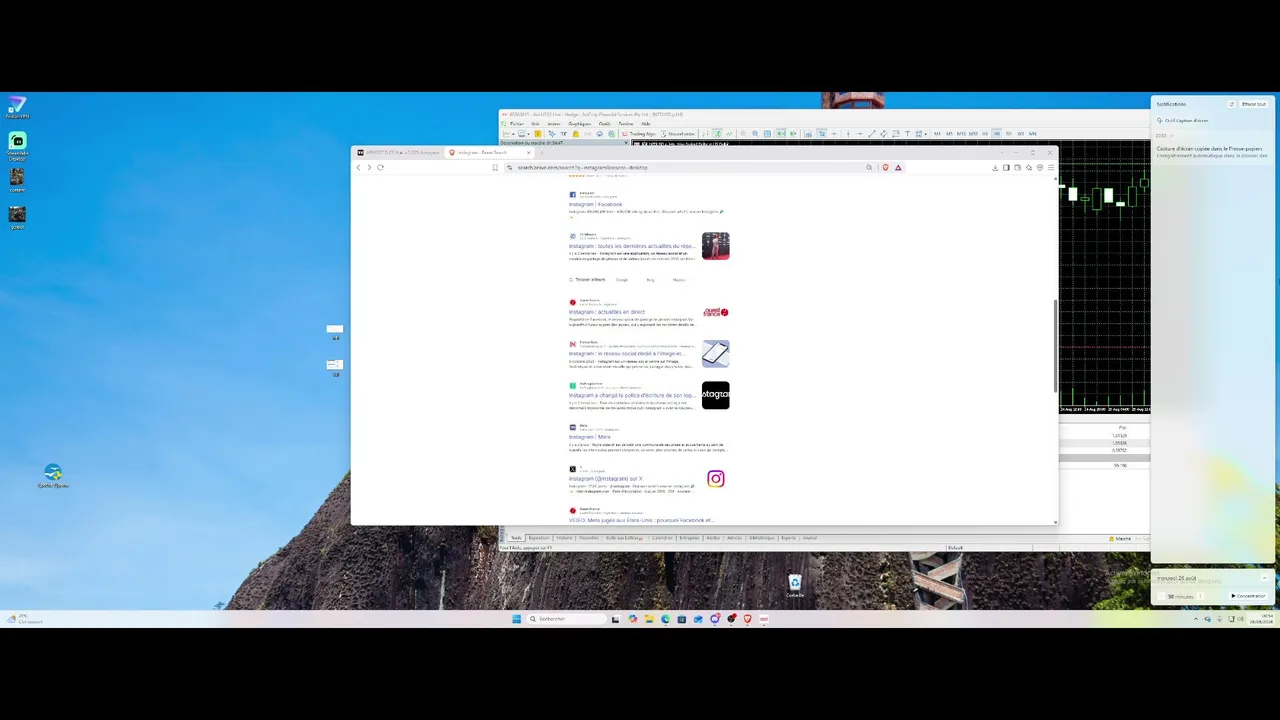Open "Instagram (@instagram) sur X" result

[606, 479]
